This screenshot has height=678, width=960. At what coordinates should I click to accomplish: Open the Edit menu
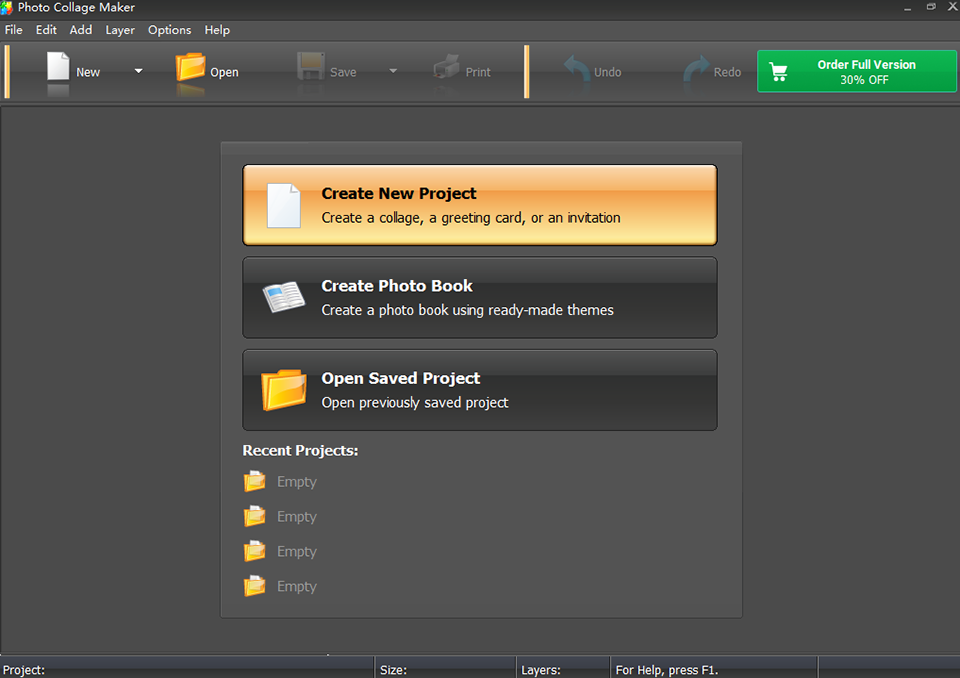tap(46, 30)
